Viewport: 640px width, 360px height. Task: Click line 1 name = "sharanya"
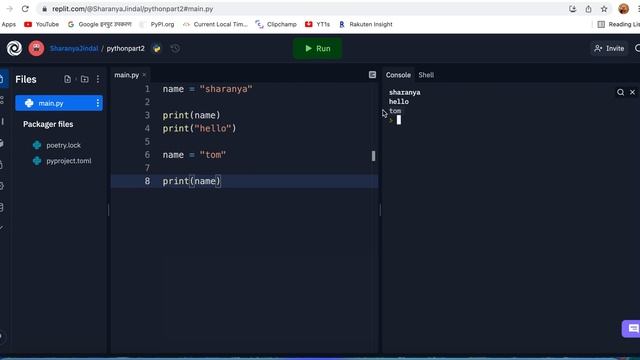point(207,89)
